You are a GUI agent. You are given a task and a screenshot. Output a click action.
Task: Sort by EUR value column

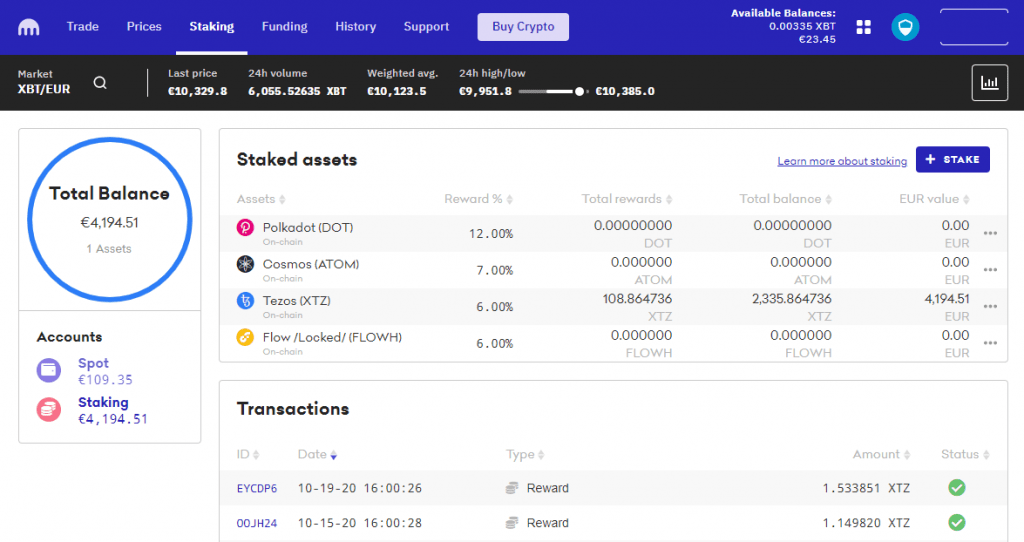tap(935, 199)
